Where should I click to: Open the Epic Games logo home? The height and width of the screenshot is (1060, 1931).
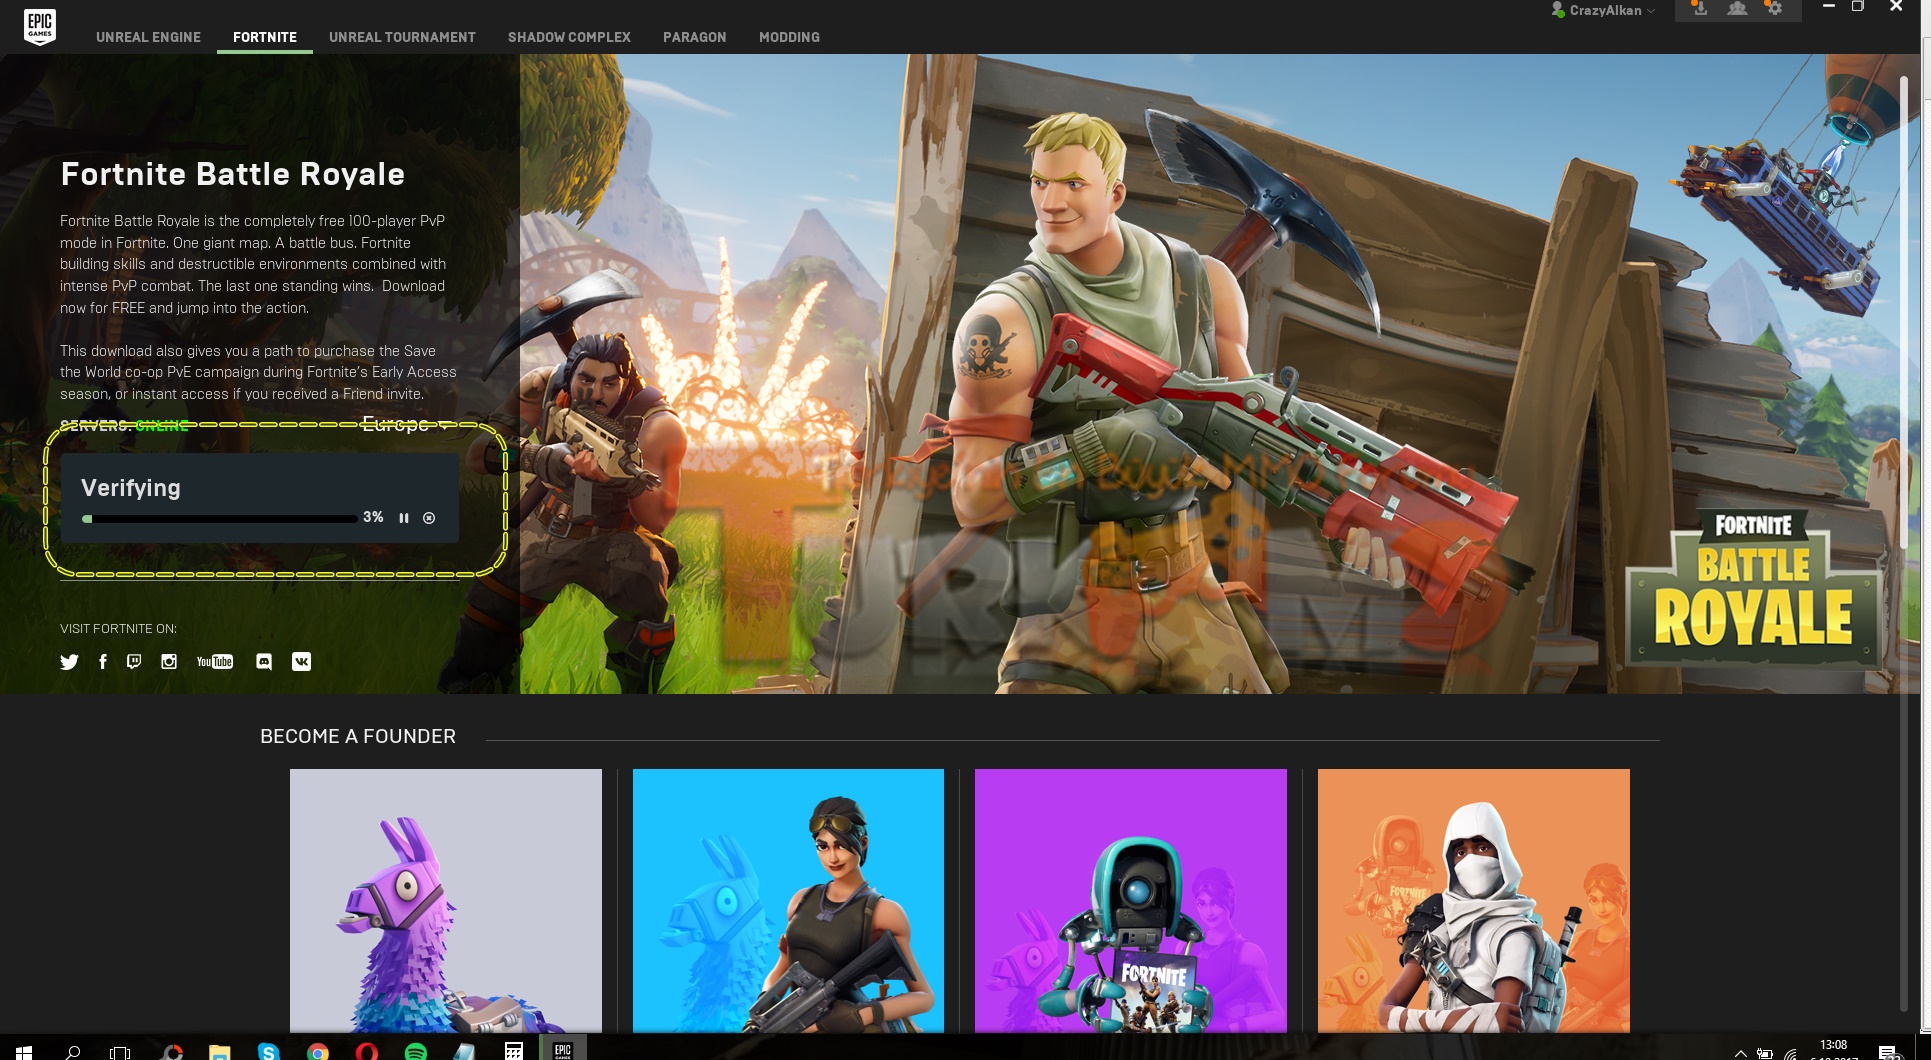(x=40, y=26)
